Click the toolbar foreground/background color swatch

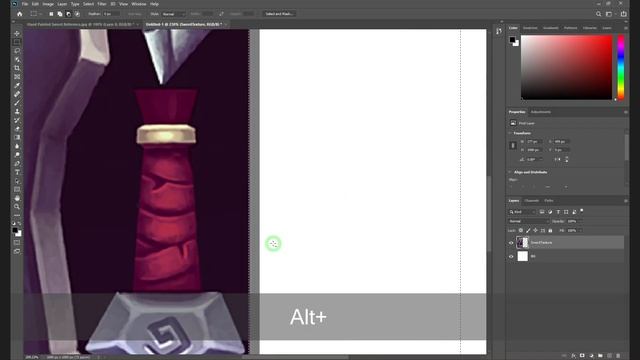coord(16,232)
